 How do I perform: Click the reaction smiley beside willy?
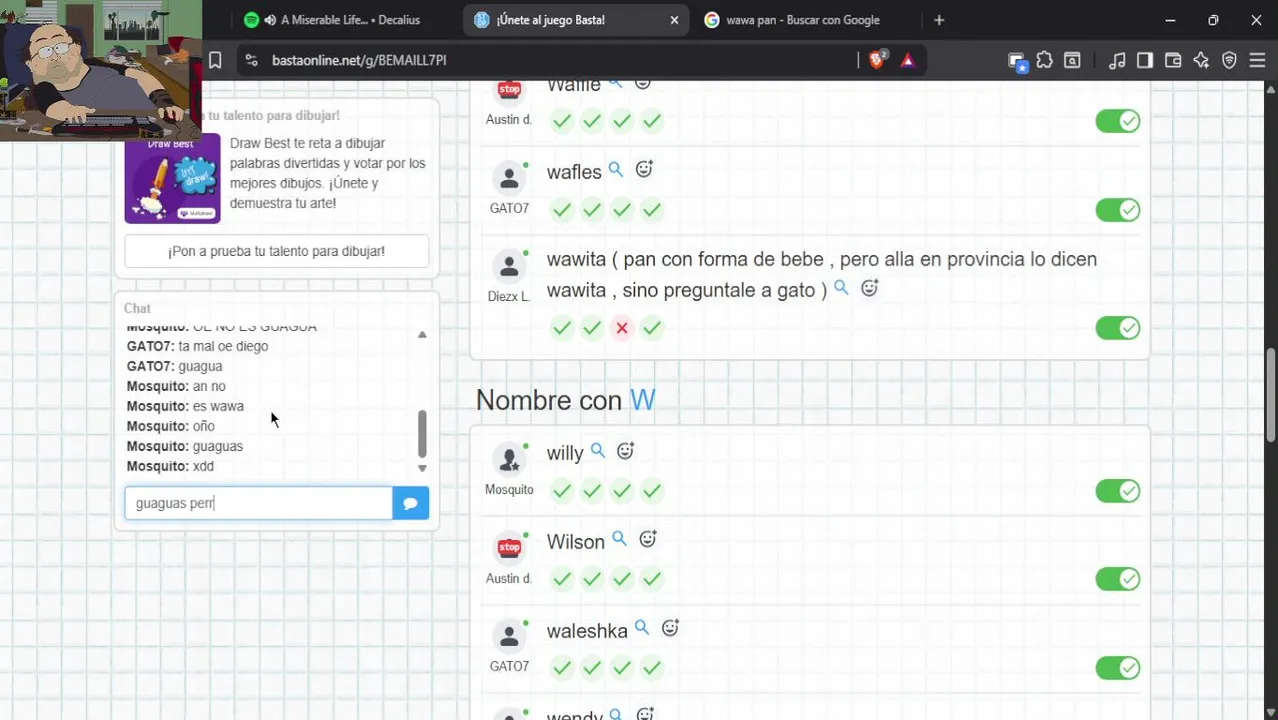point(626,451)
